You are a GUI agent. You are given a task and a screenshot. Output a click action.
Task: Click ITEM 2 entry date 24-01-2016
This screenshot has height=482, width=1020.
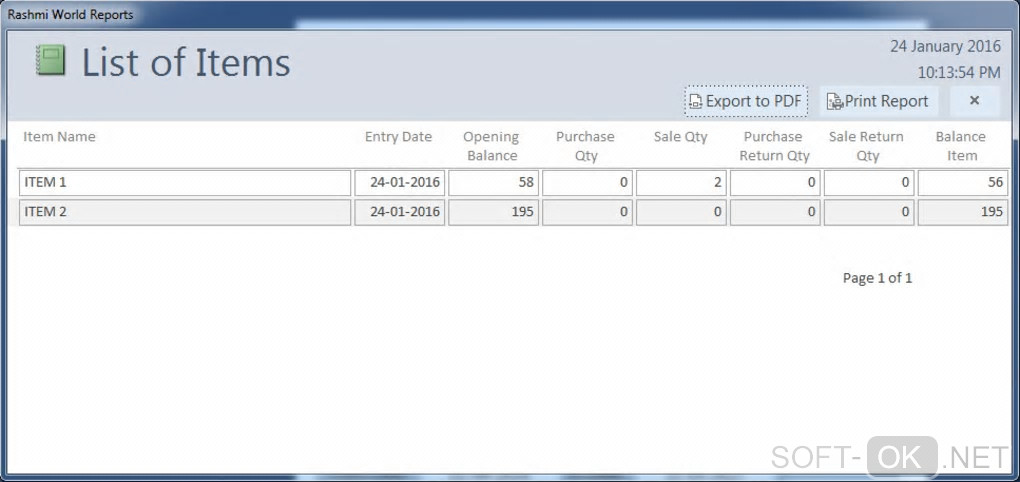pos(399,213)
